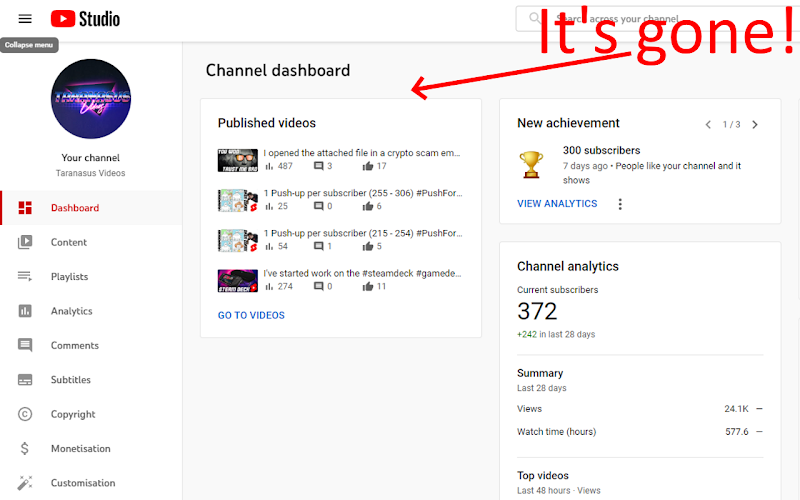
Task: Open achievement three-dot options menu
Action: click(x=620, y=204)
